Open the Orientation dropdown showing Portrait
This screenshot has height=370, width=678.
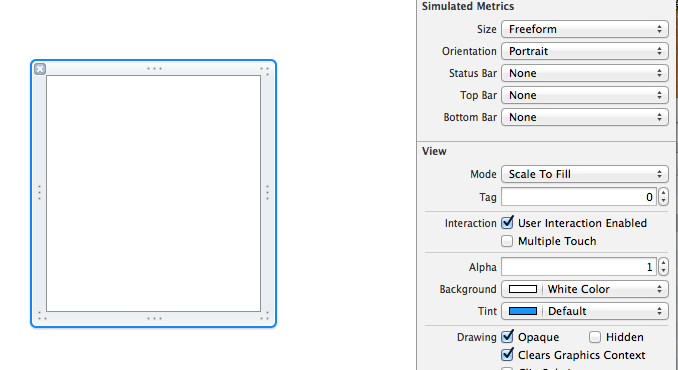point(585,51)
